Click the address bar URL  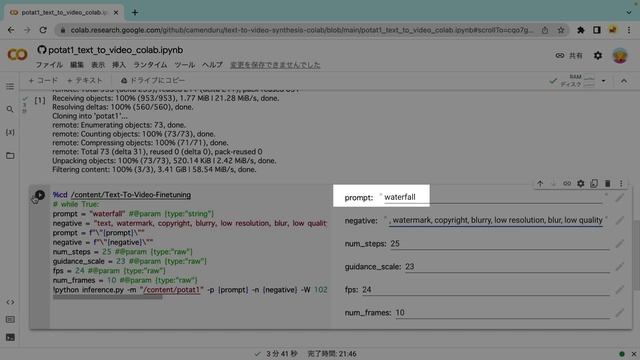tap(302, 30)
